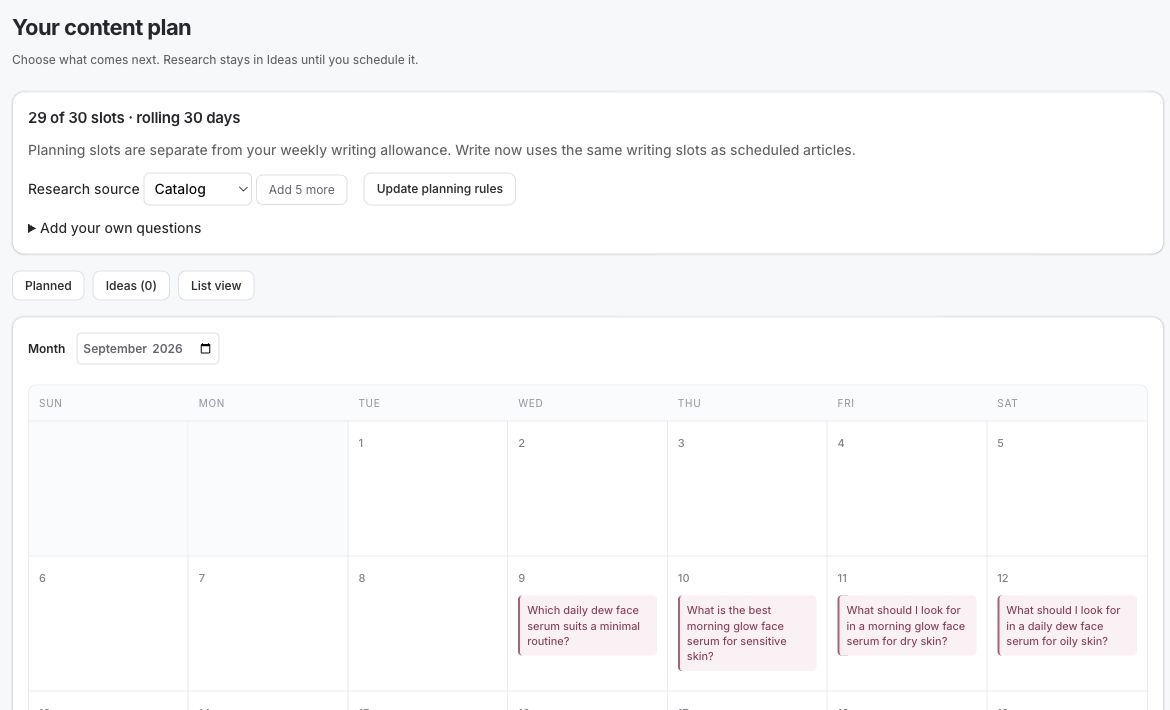Screen dimensions: 1170x710
Task: Click the 'Planning slots are separate' description text
Action: 442,150
